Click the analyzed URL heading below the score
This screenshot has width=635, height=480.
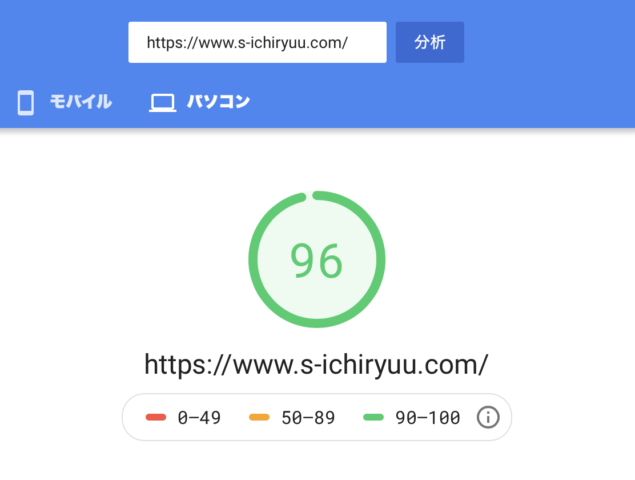coord(316,363)
